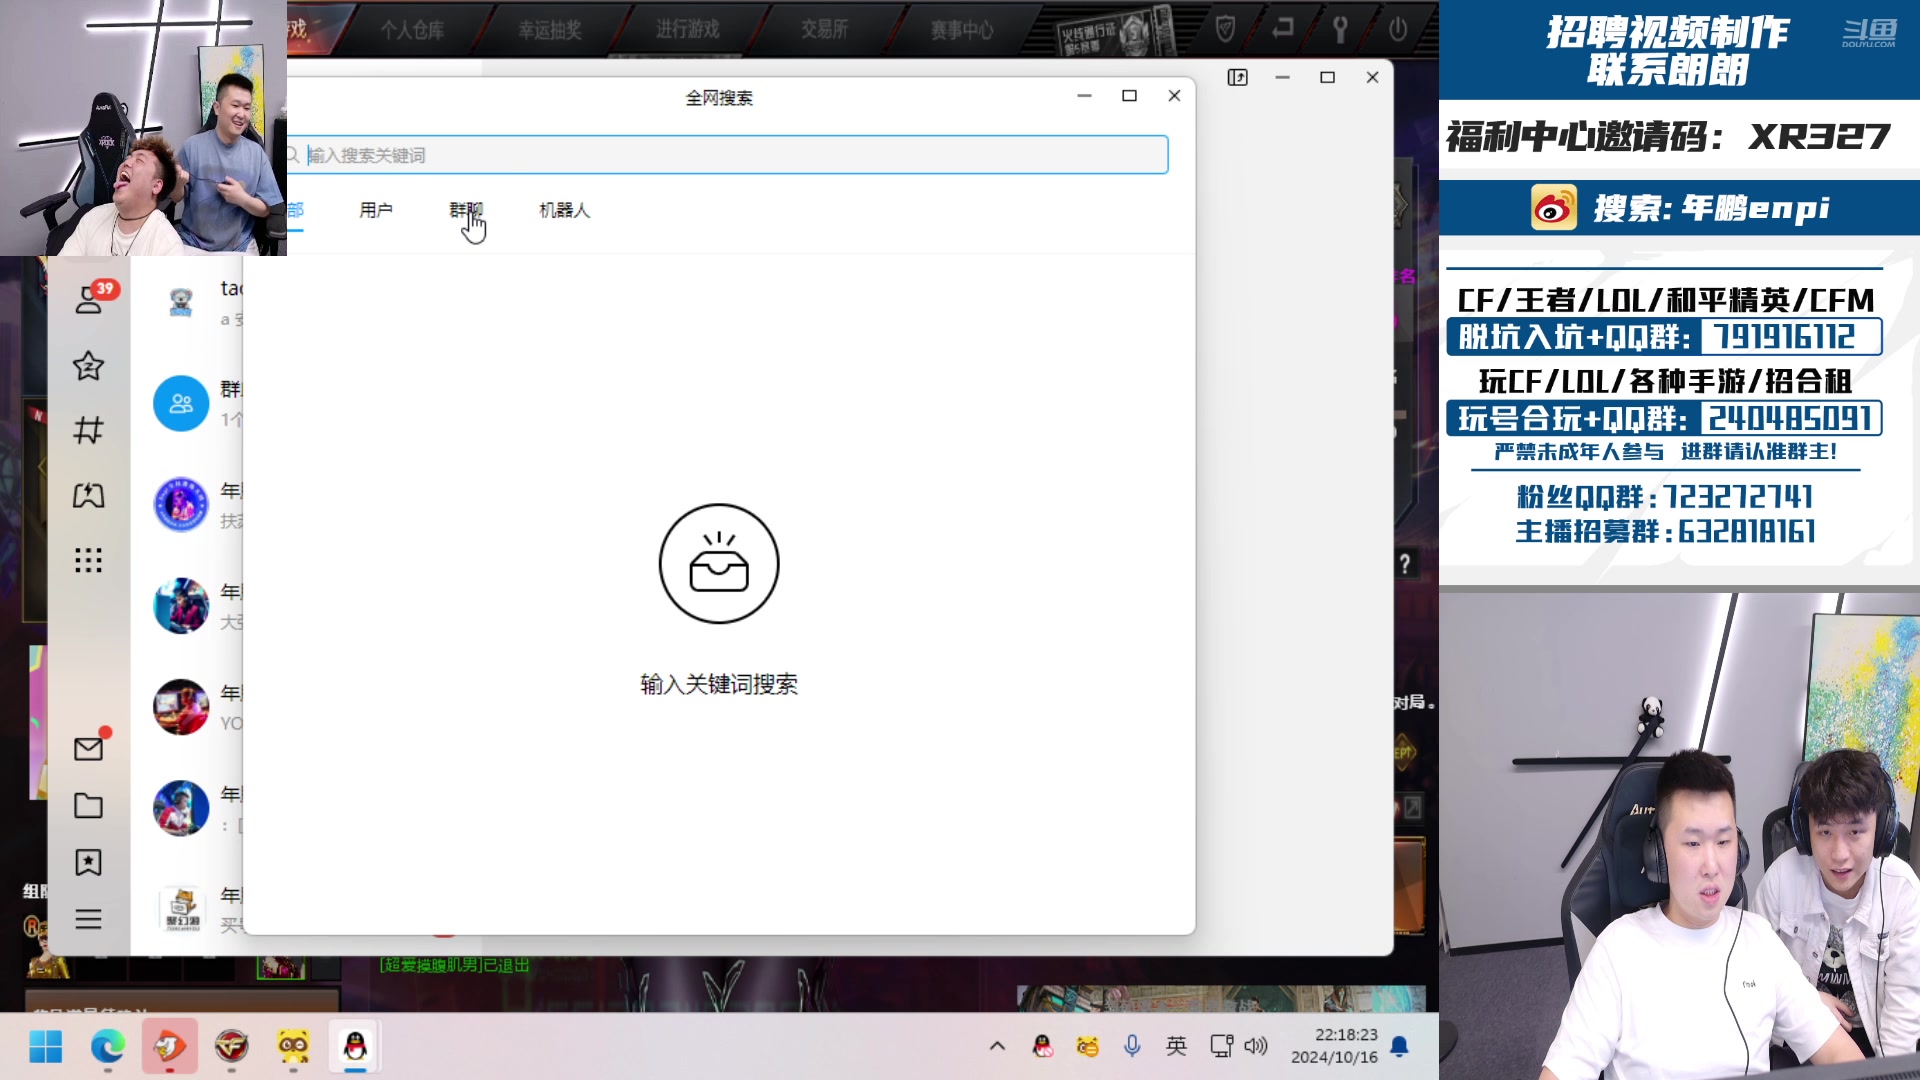
Task: Click the star favorites sidebar icon
Action: click(x=88, y=366)
